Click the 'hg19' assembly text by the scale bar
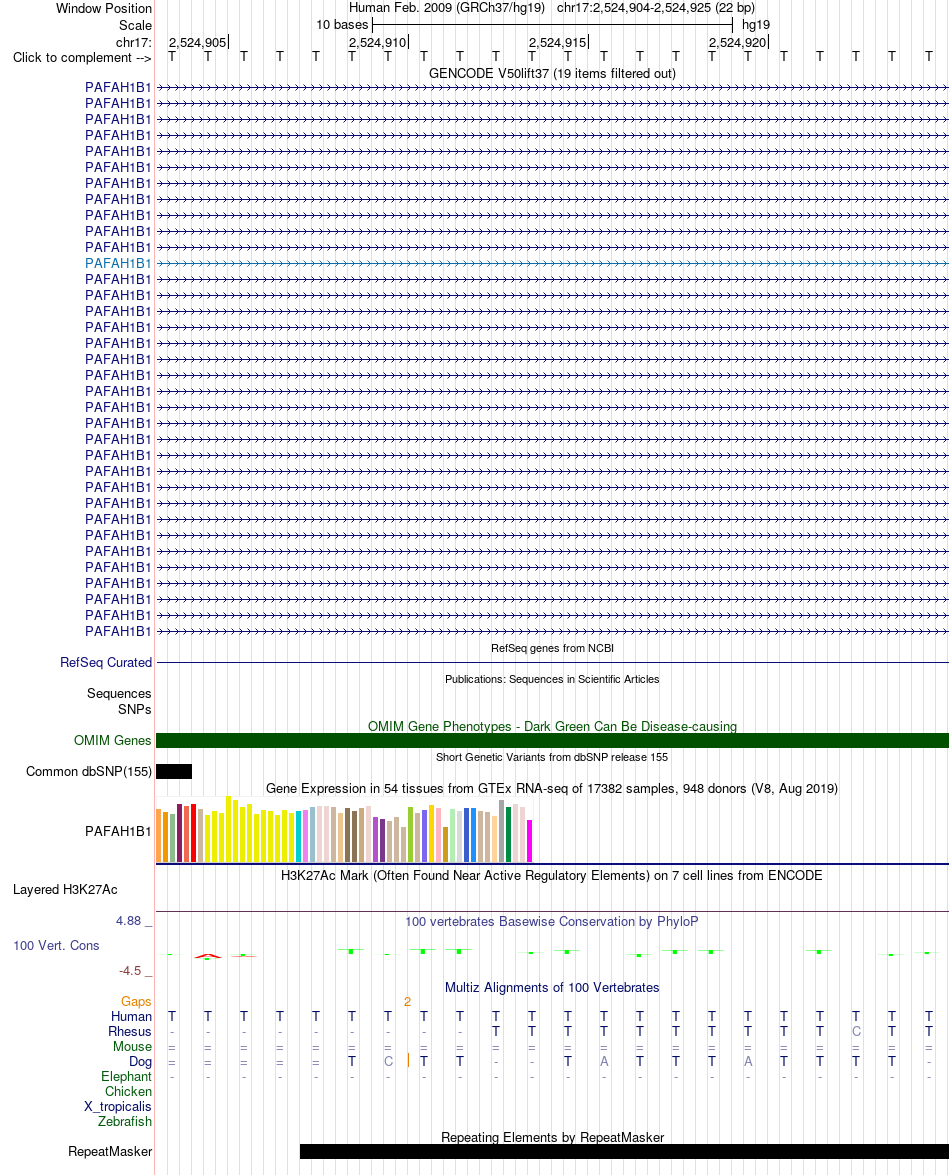This screenshot has width=950, height=1175. click(x=755, y=25)
